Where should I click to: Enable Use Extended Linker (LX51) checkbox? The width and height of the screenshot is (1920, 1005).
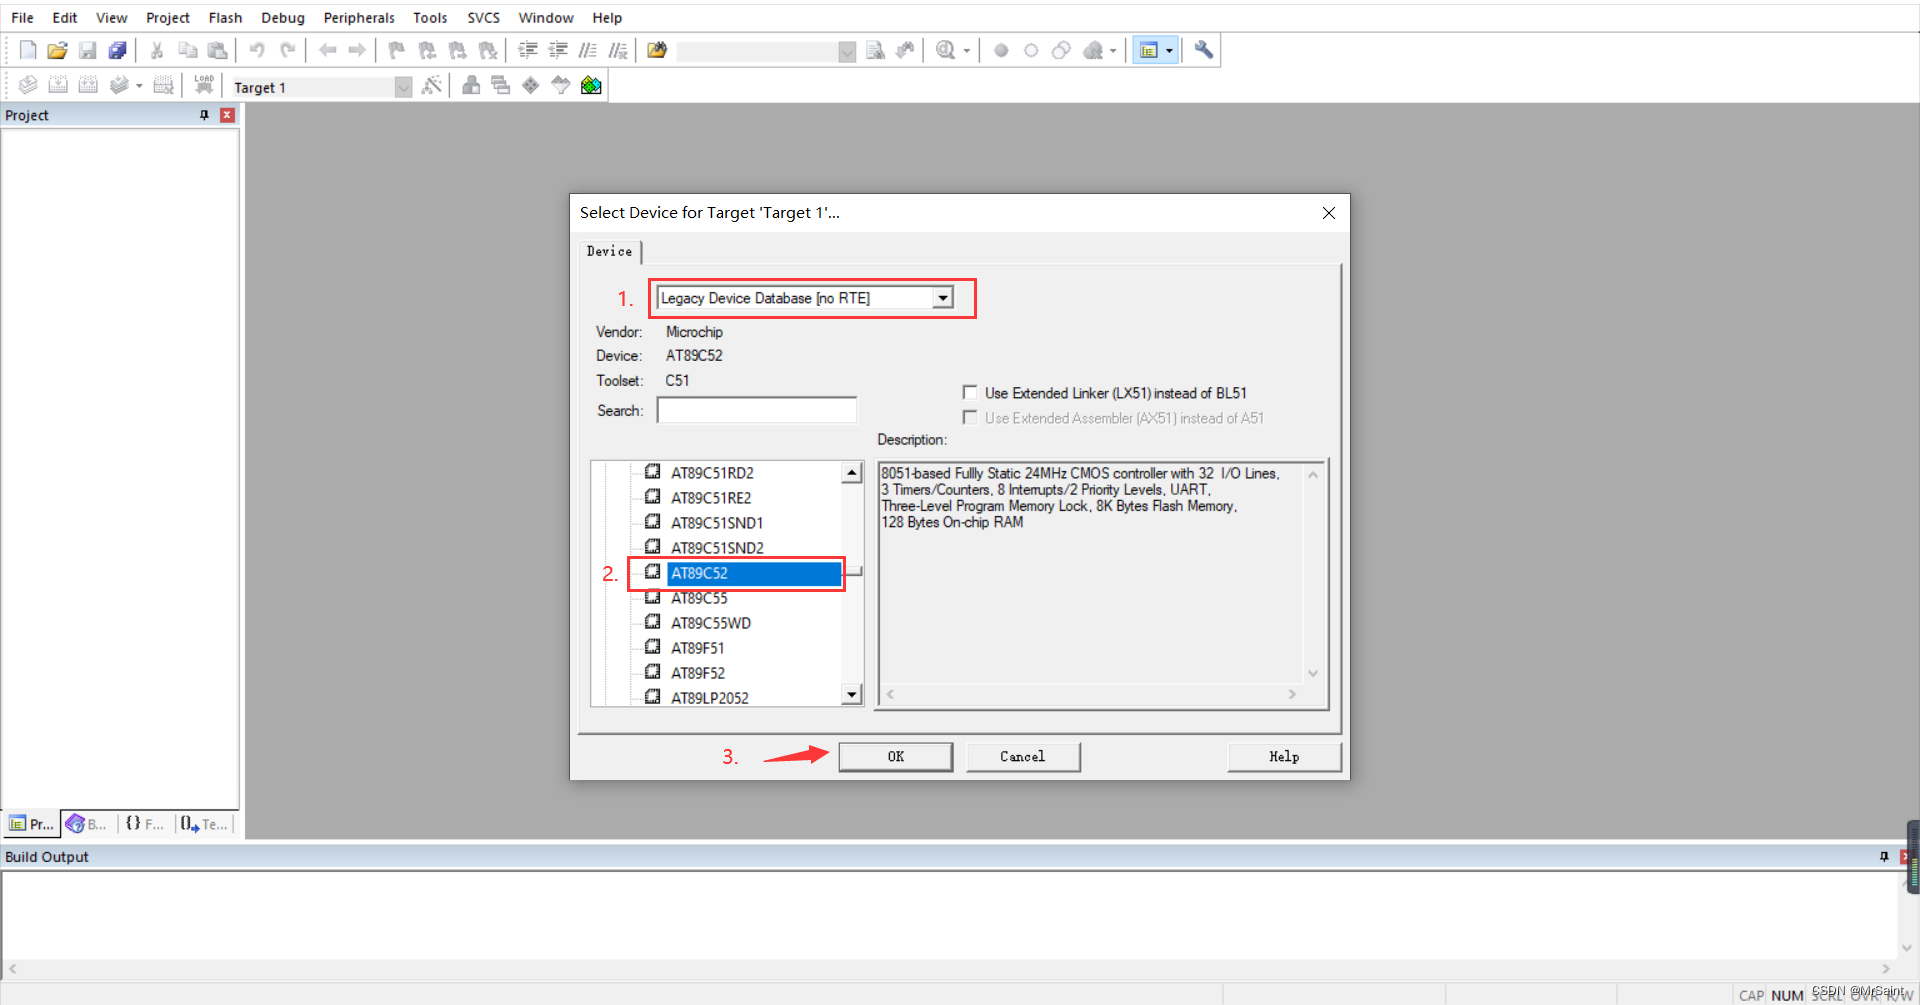pos(970,392)
